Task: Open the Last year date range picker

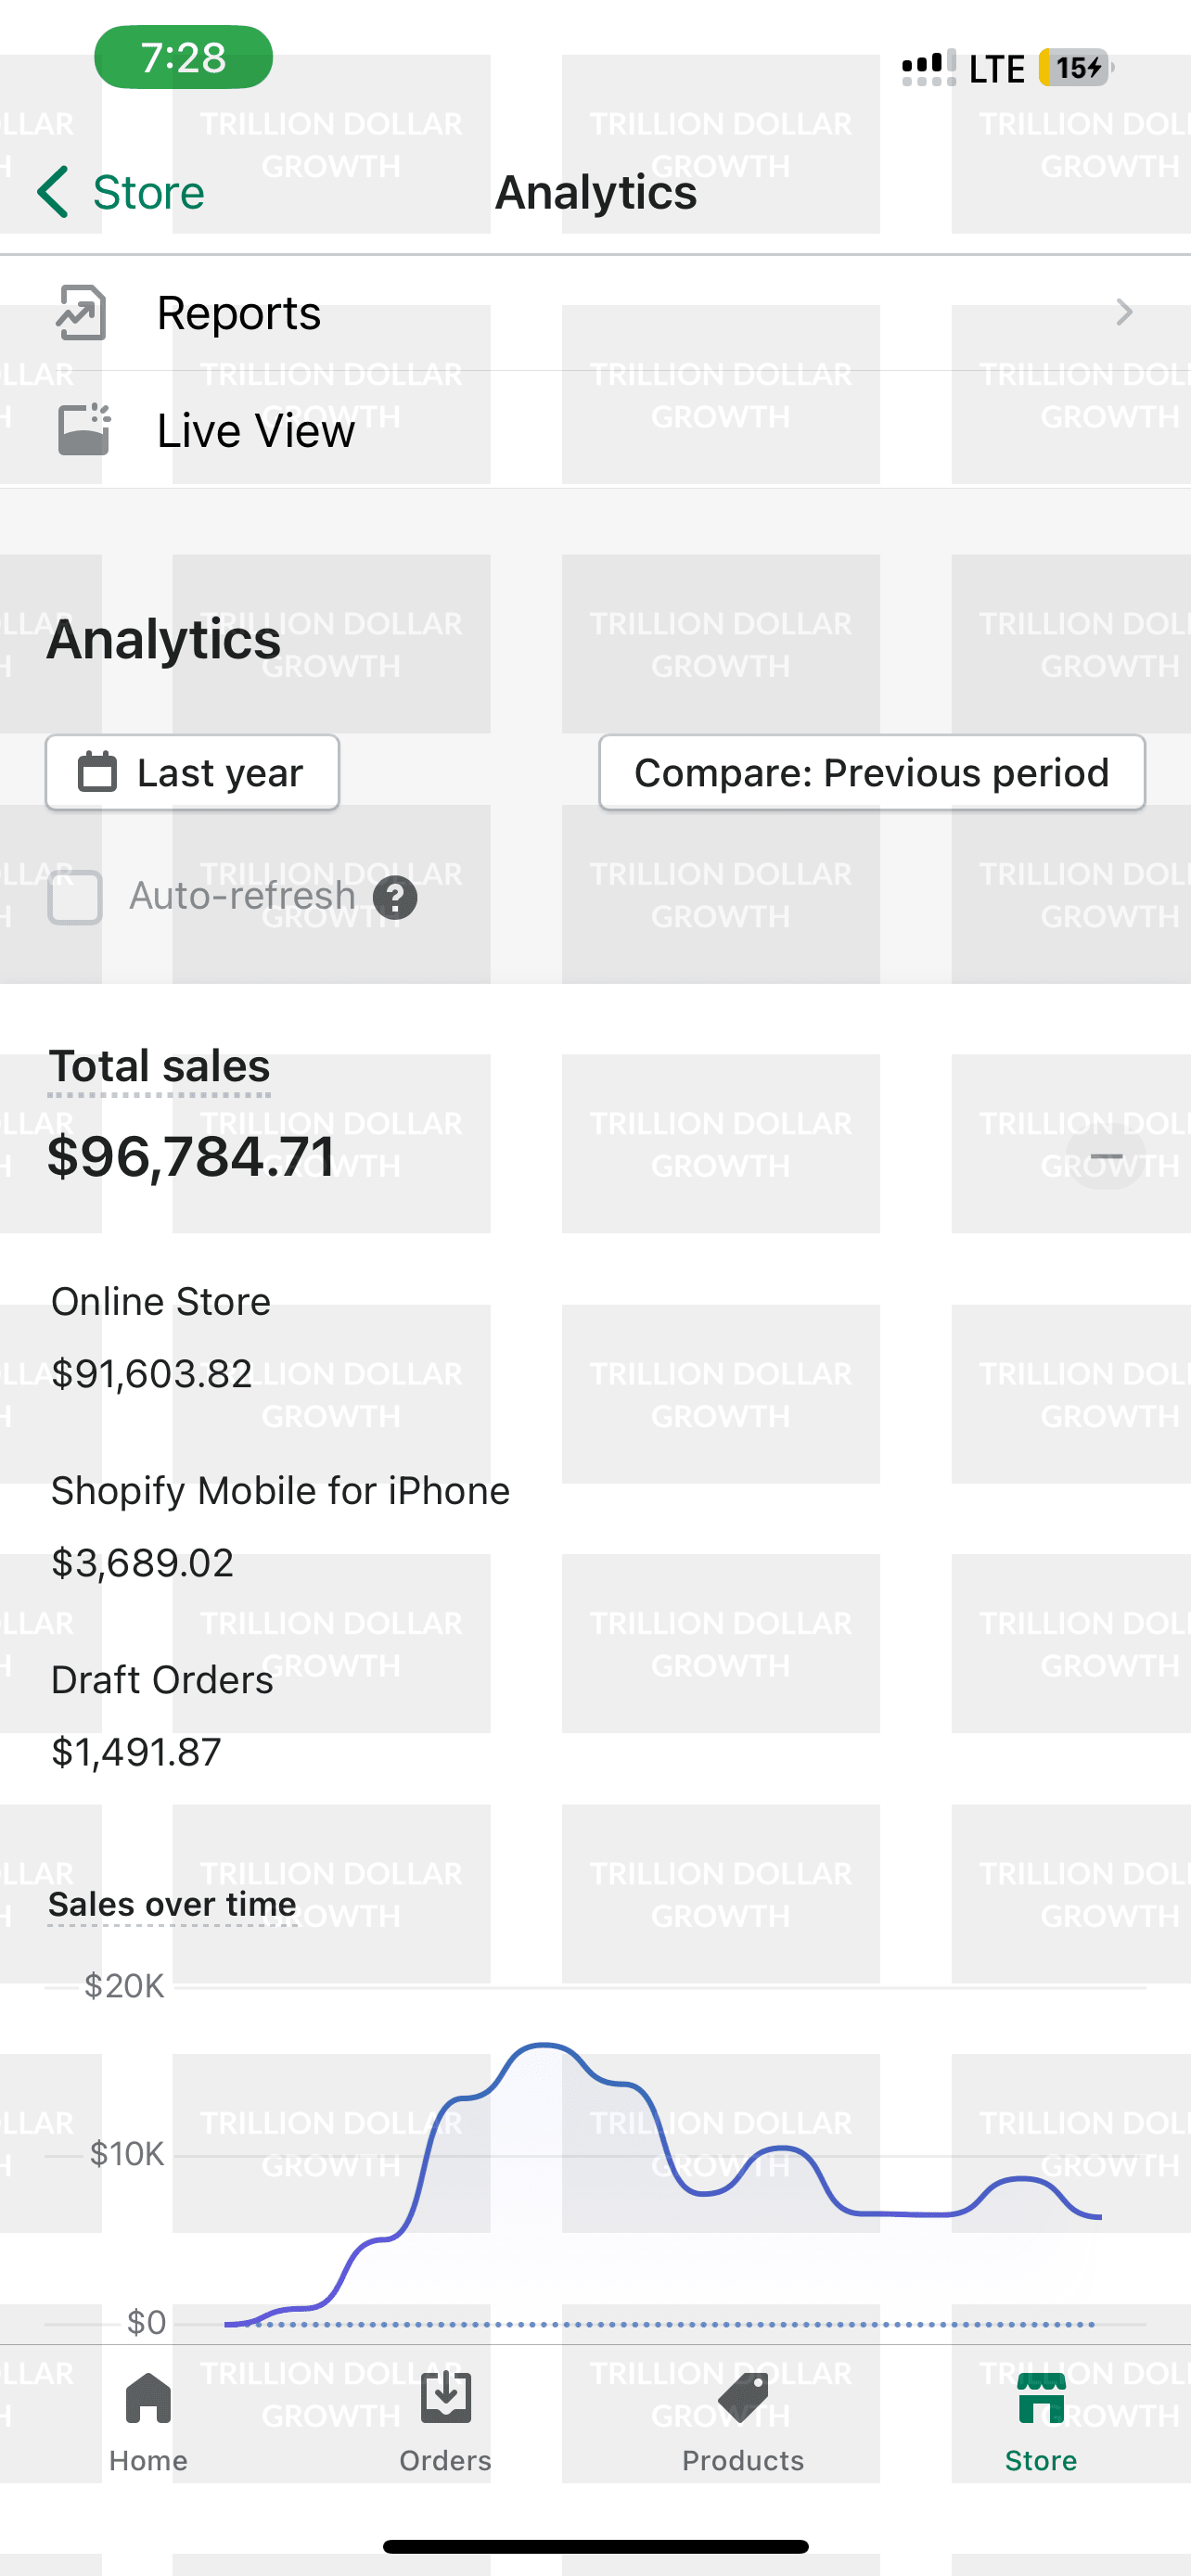Action: (x=192, y=773)
